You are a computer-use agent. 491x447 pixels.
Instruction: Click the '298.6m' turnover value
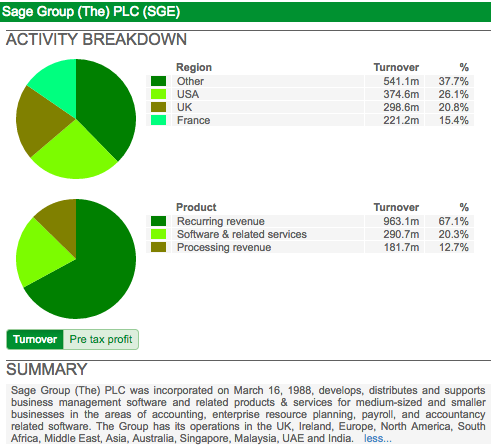tap(401, 107)
